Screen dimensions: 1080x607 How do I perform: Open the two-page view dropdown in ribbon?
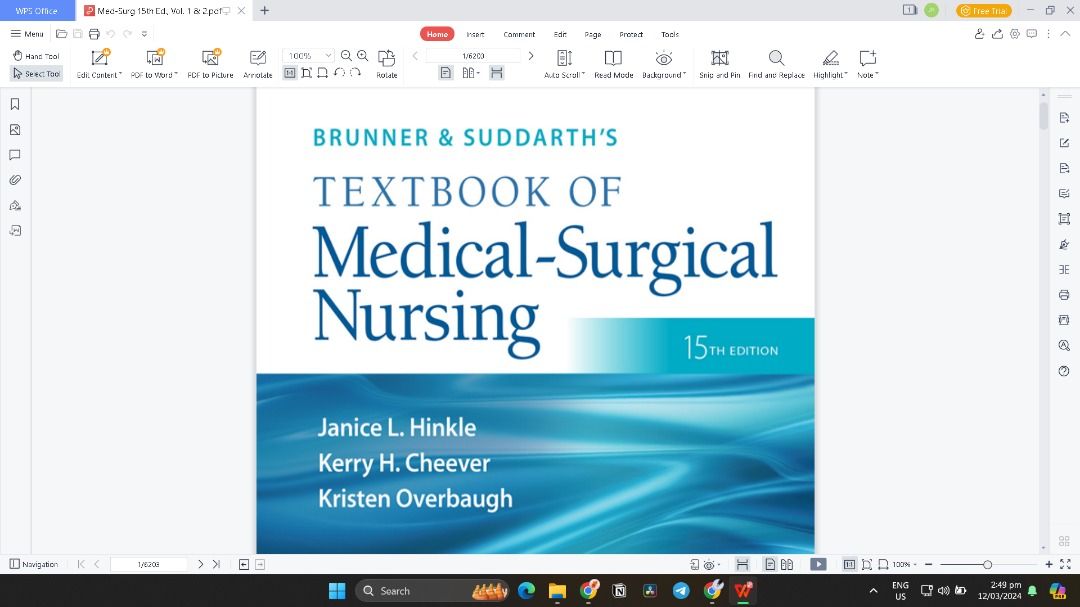tap(471, 73)
